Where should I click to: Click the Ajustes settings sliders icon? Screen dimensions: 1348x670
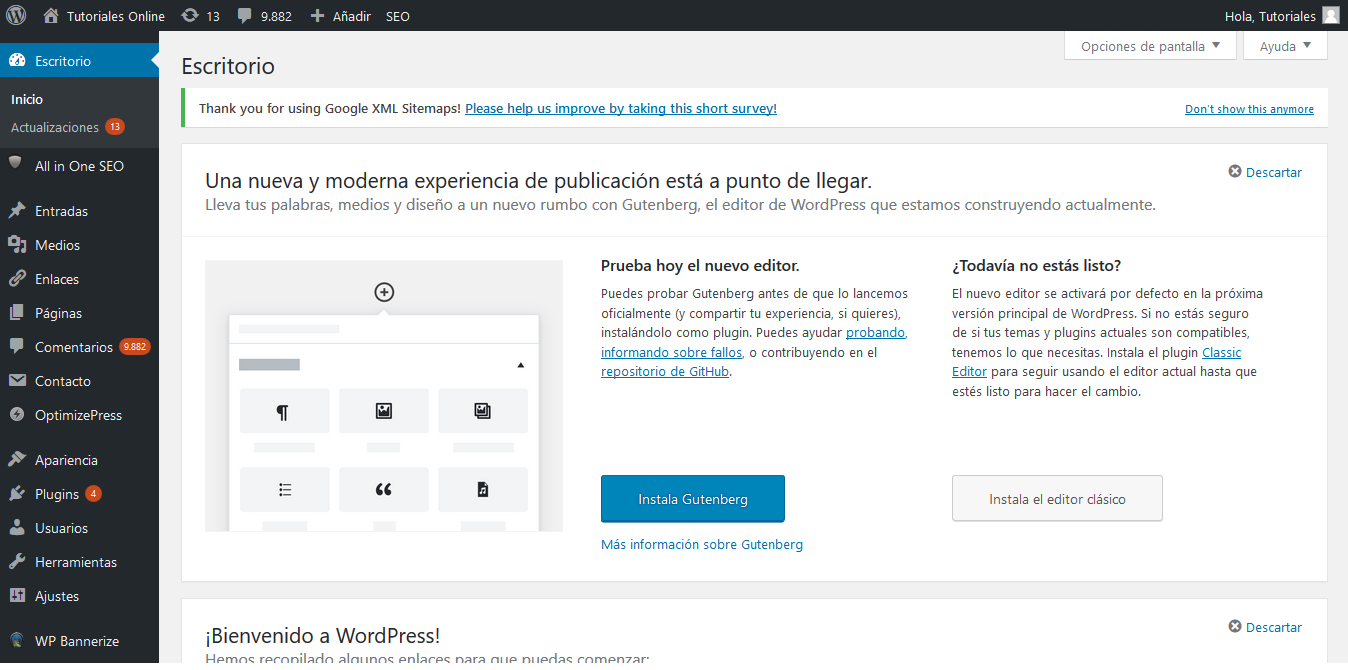tap(17, 596)
